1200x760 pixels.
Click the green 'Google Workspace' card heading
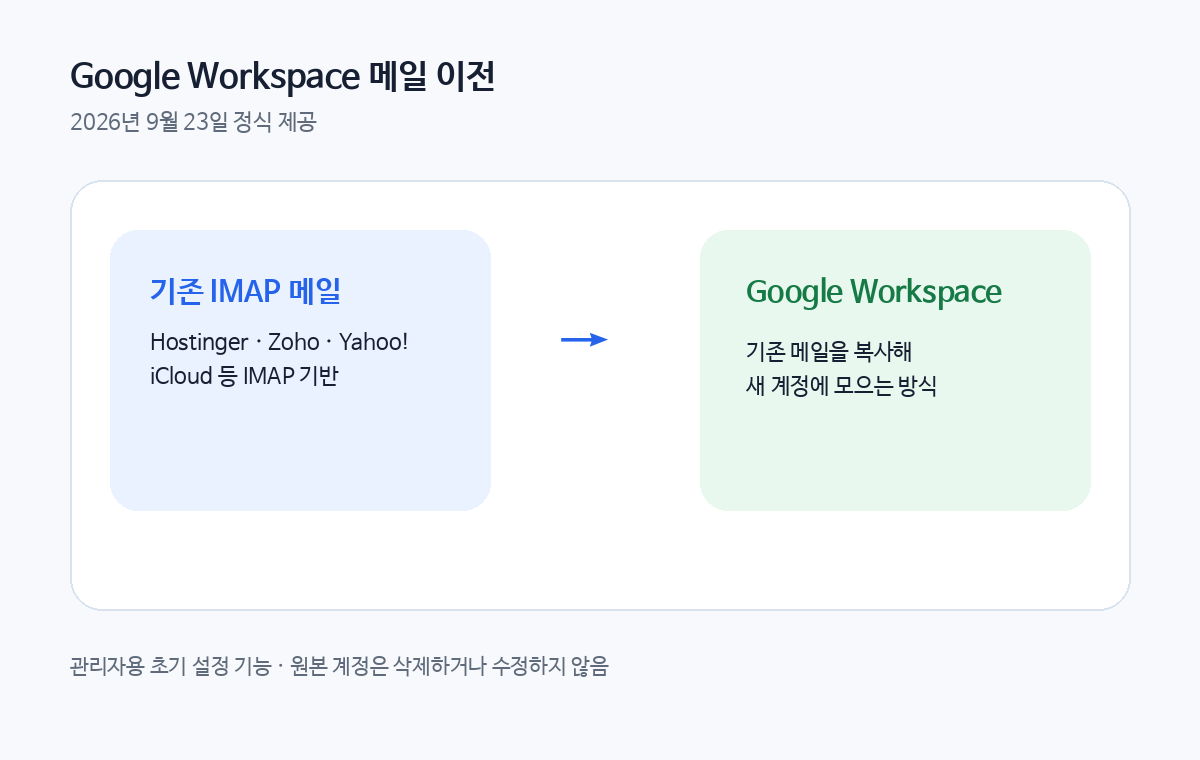873,292
